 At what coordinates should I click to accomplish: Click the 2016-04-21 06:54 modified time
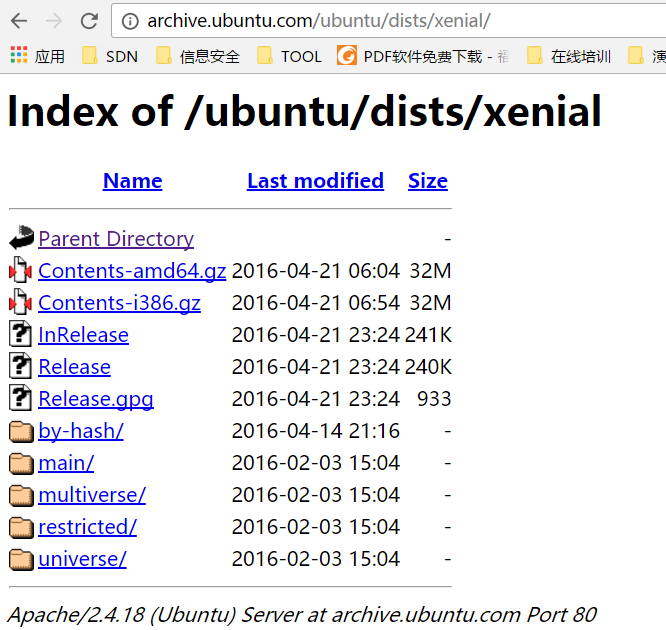(x=316, y=303)
